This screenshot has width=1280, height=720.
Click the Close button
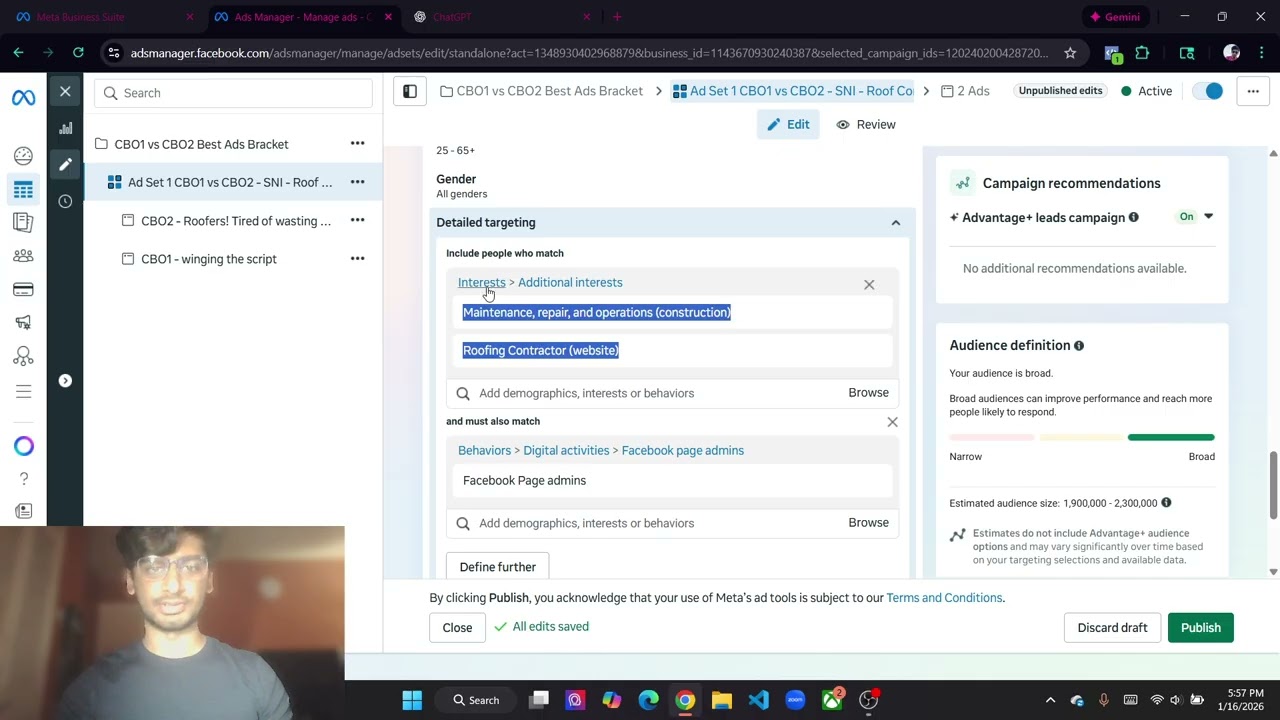point(457,628)
